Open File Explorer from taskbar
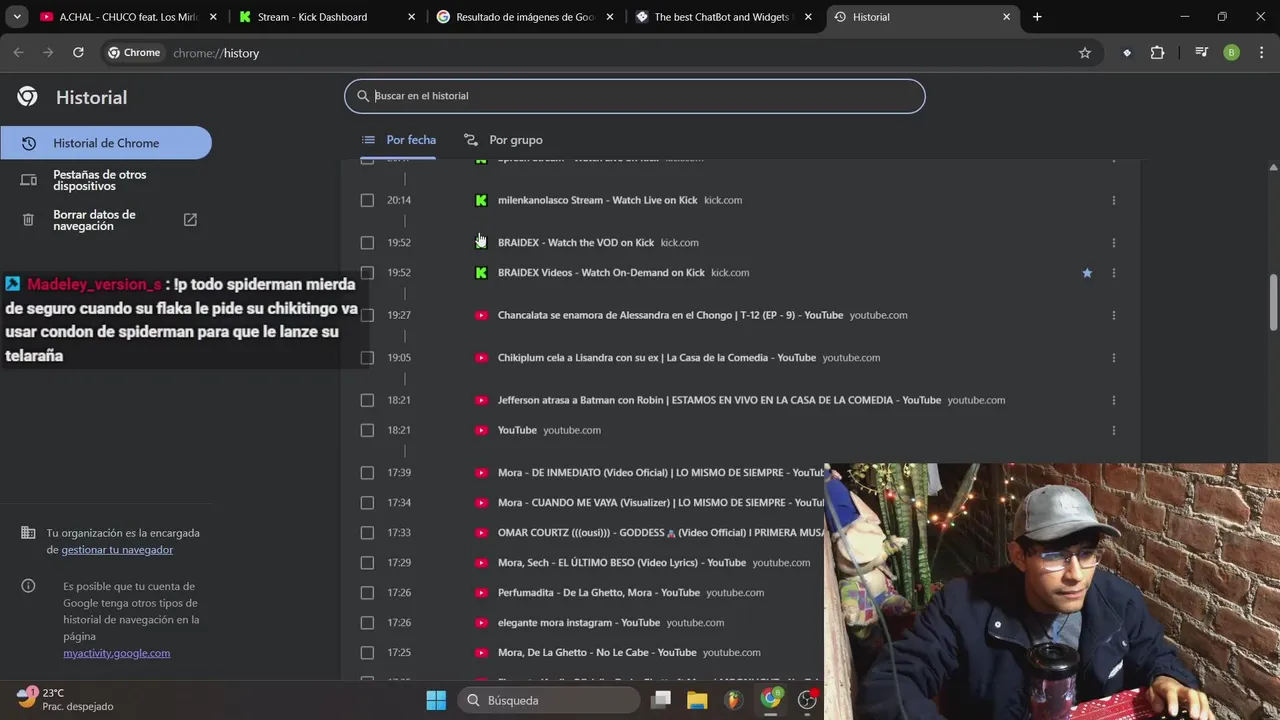The width and height of the screenshot is (1280, 720). [697, 700]
